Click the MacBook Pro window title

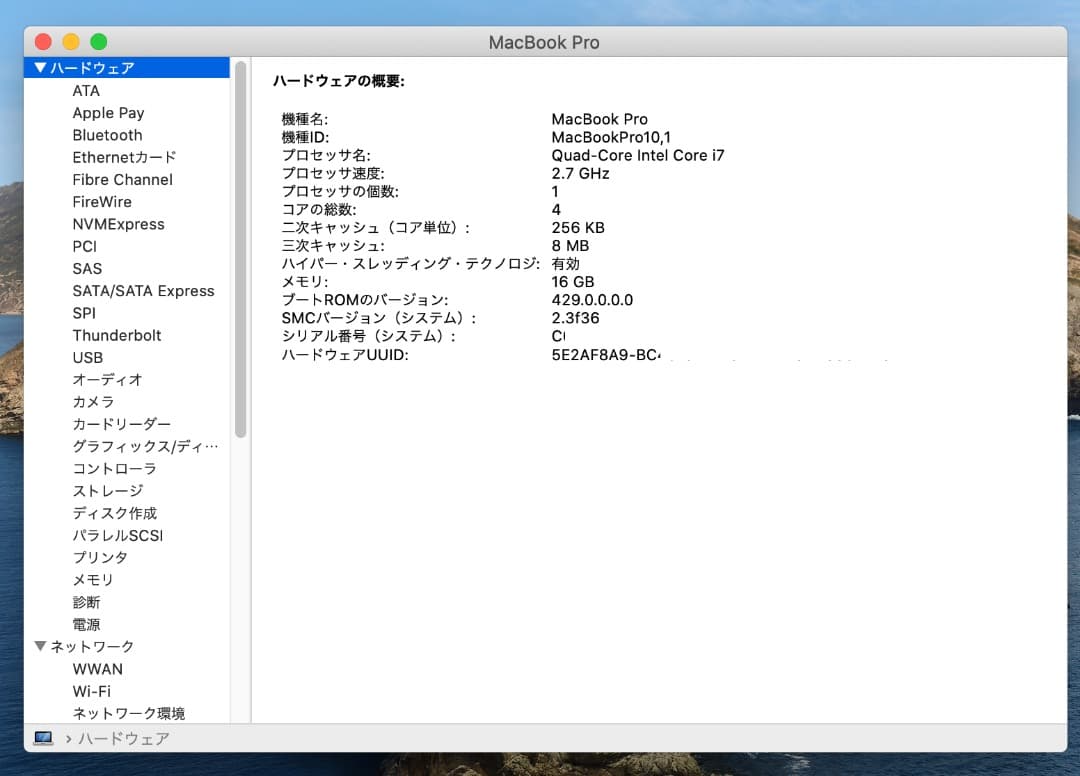544,43
